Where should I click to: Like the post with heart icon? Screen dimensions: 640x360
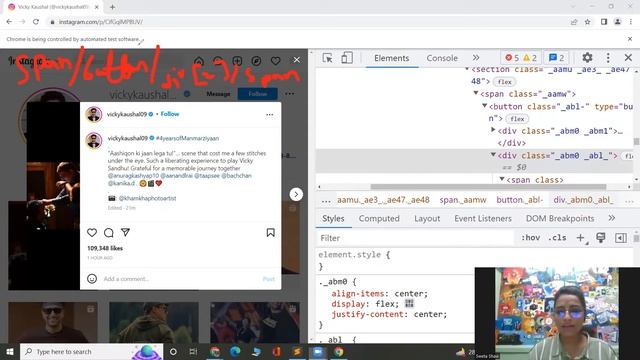pyautogui.click(x=92, y=232)
